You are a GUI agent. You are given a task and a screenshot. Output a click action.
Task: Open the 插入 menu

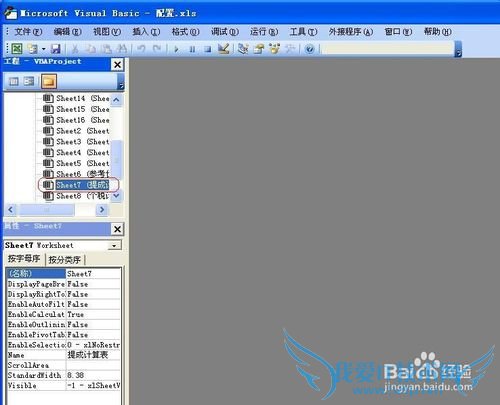[146, 32]
